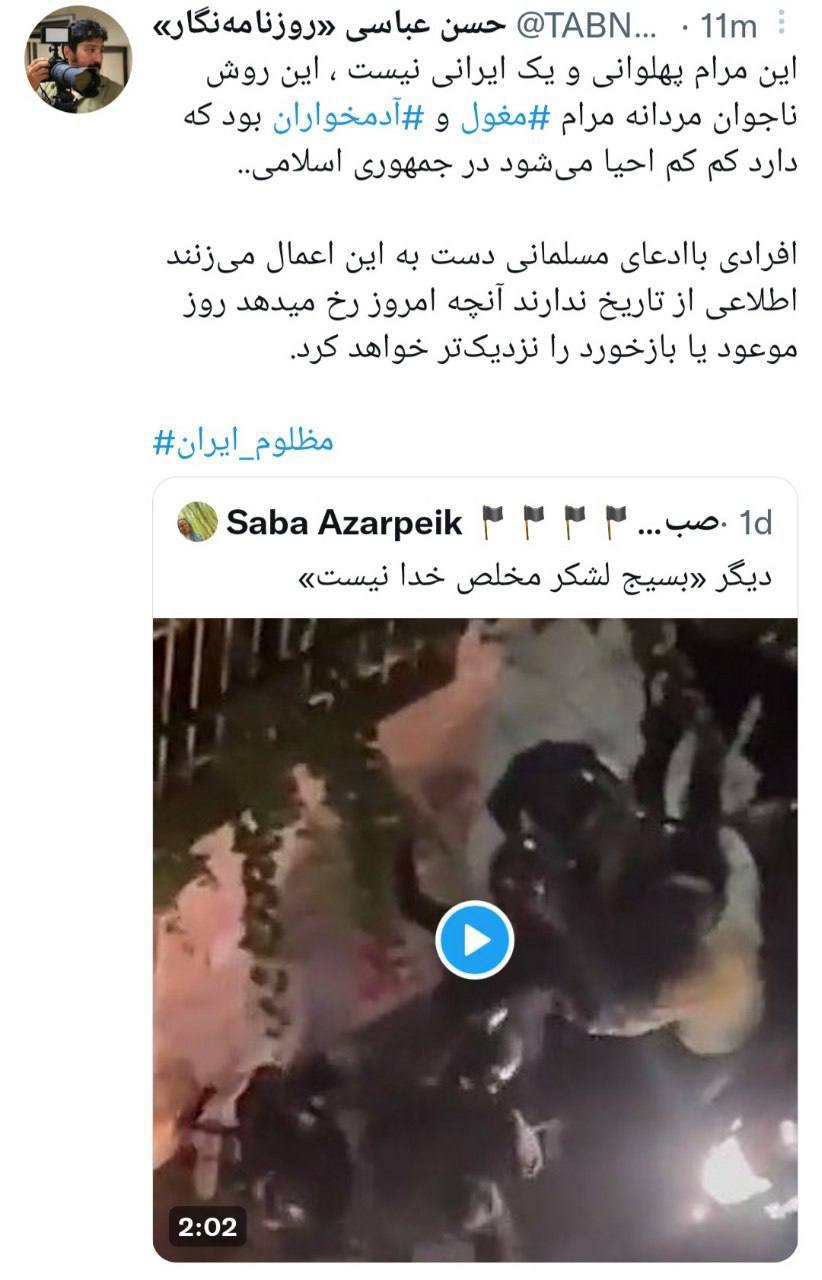Open Saba Azarpeik's small avatar
Screen dimensions: 822x1280
[198, 522]
